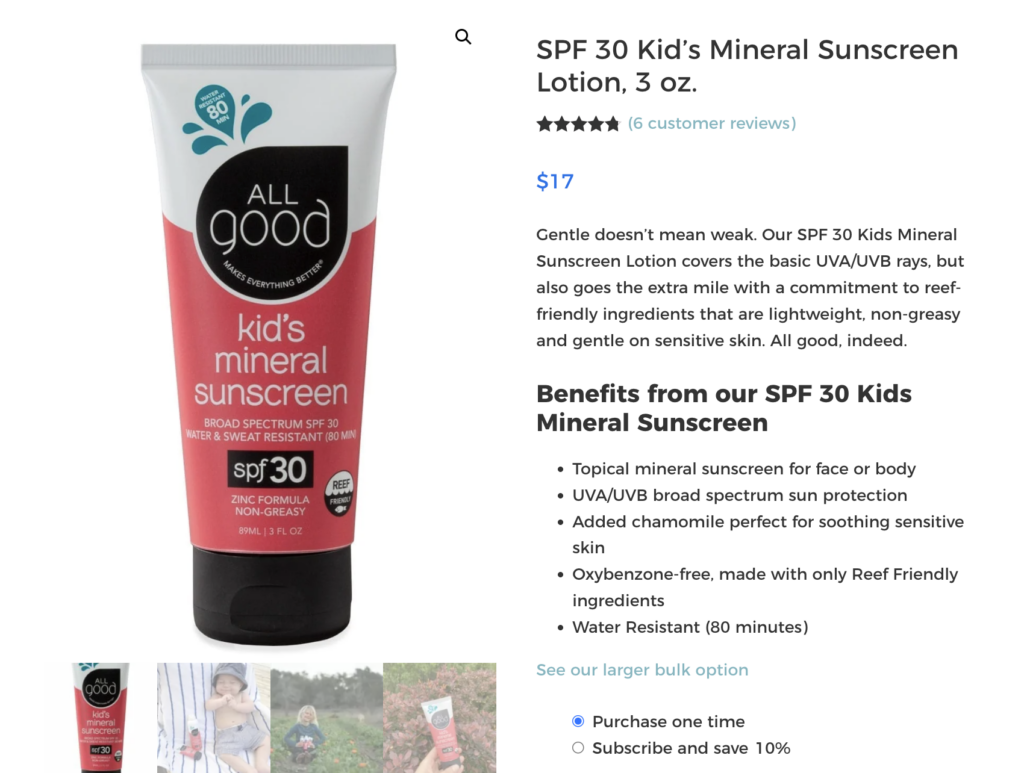
Task: Select the Purchase one time radio button
Action: point(578,721)
